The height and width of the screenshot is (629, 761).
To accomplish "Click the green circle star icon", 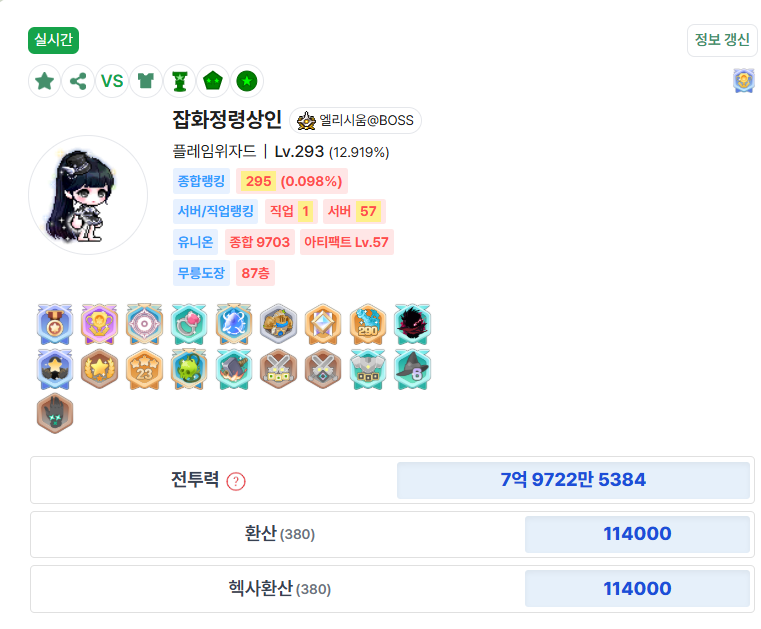I will click(x=247, y=81).
